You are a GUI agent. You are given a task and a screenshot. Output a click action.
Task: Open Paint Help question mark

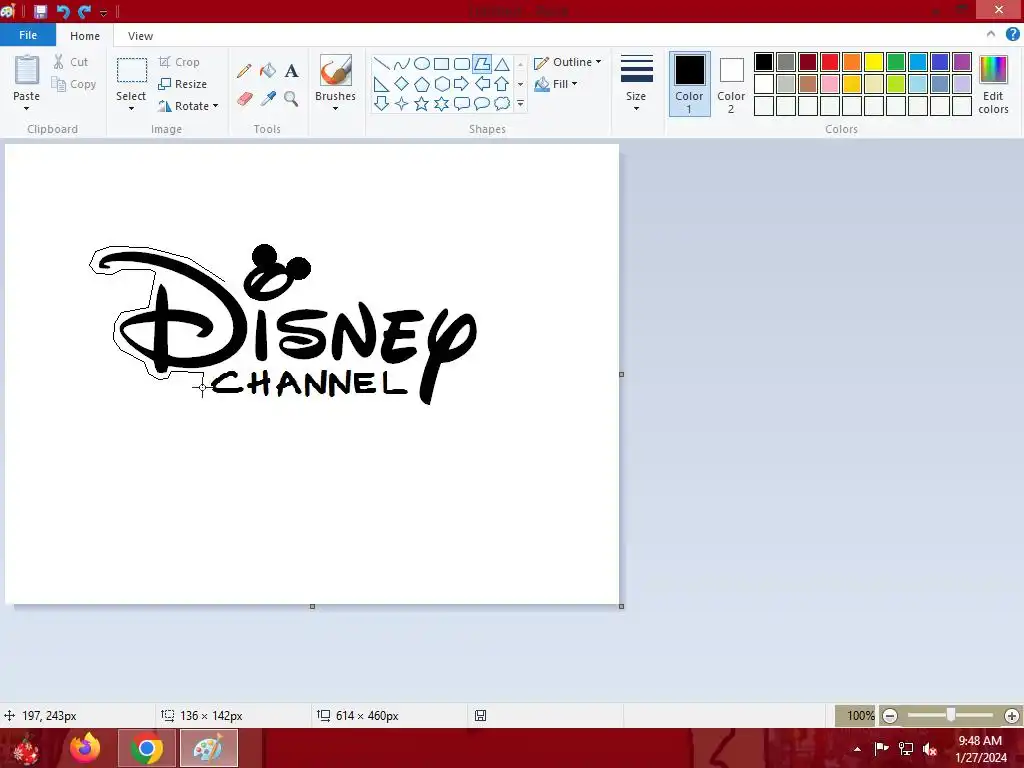click(x=1012, y=35)
